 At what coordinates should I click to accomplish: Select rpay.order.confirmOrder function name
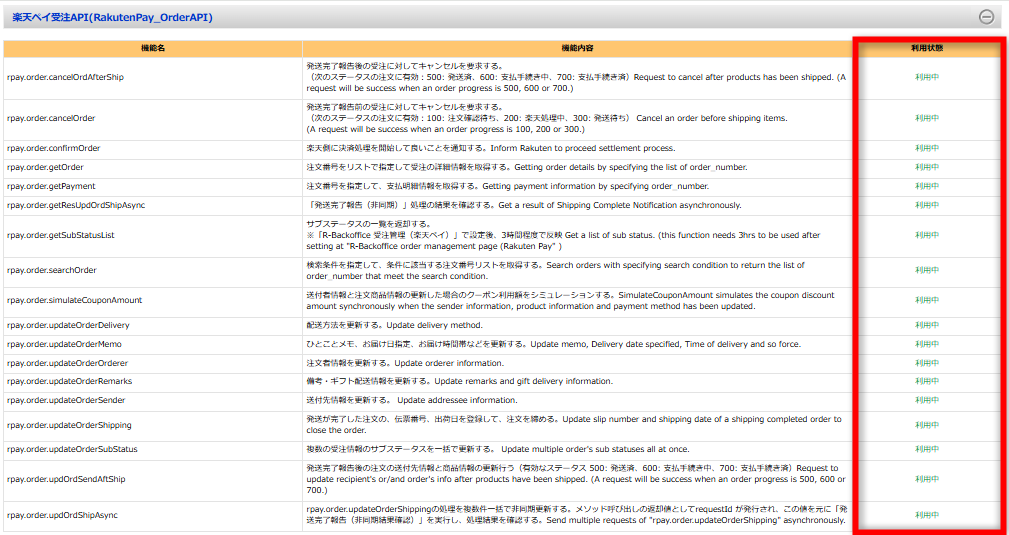point(53,148)
